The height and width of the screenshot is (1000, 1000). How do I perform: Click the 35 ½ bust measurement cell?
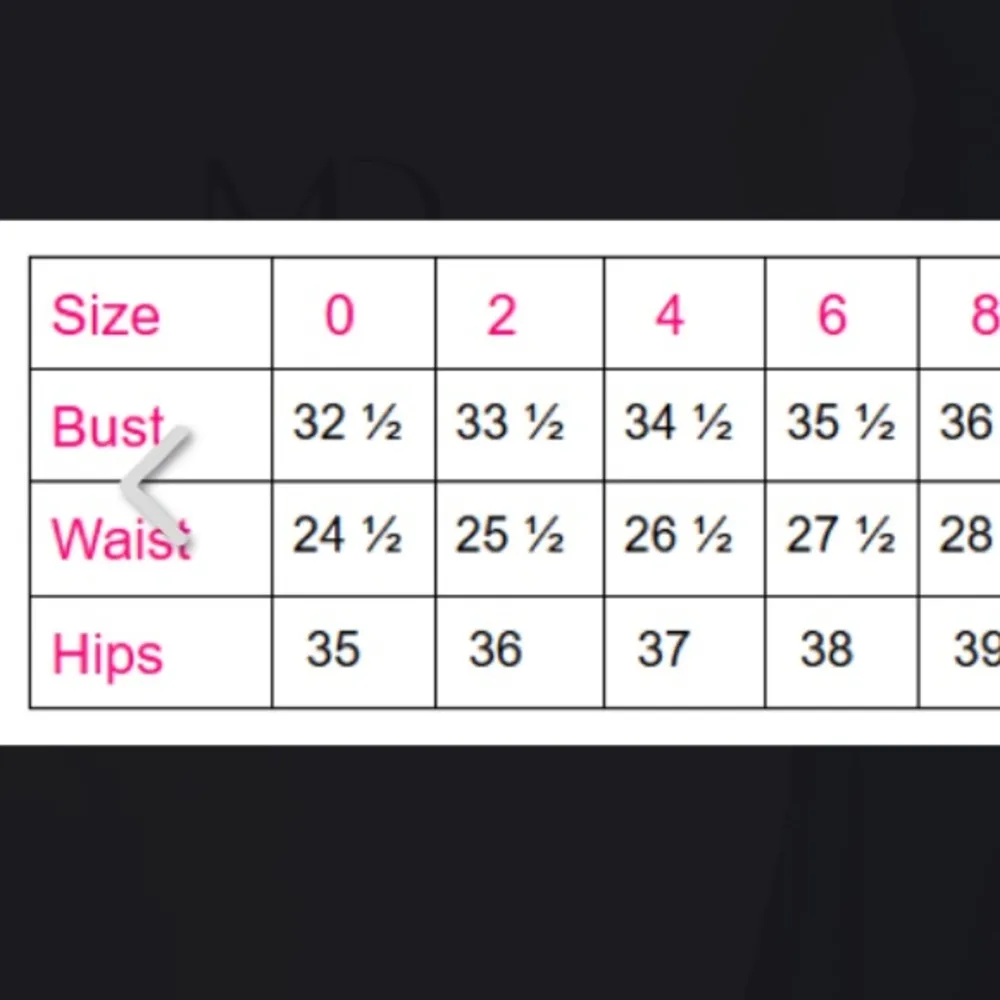pos(841,423)
